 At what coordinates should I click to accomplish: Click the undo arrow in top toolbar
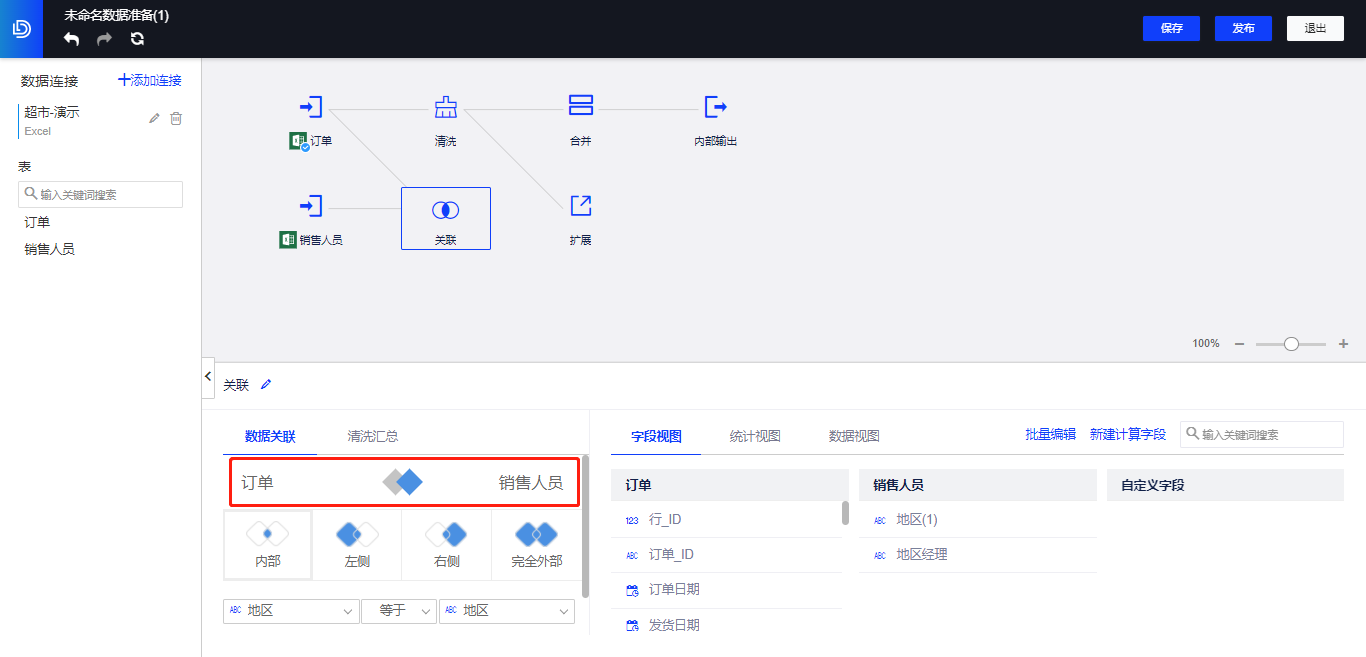[70, 38]
